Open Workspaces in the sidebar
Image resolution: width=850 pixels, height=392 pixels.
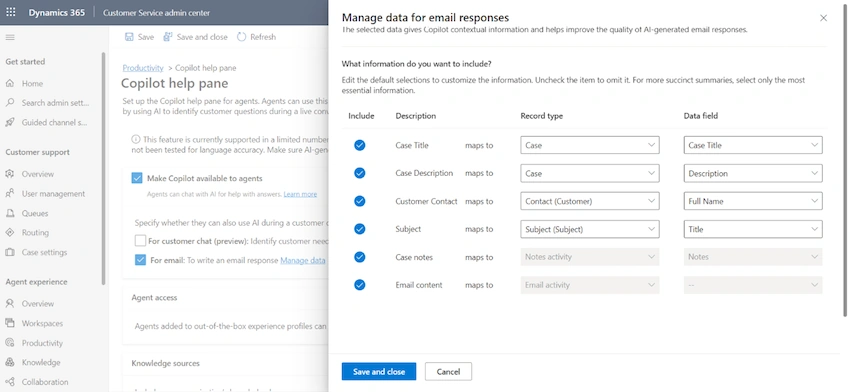(x=42, y=323)
